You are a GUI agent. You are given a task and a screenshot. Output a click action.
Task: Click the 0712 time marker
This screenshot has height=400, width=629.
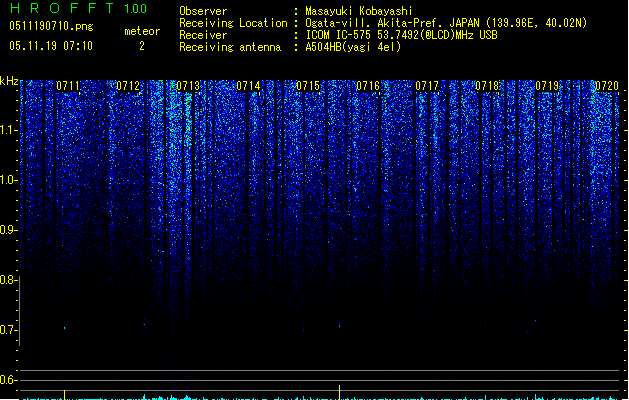[128, 86]
